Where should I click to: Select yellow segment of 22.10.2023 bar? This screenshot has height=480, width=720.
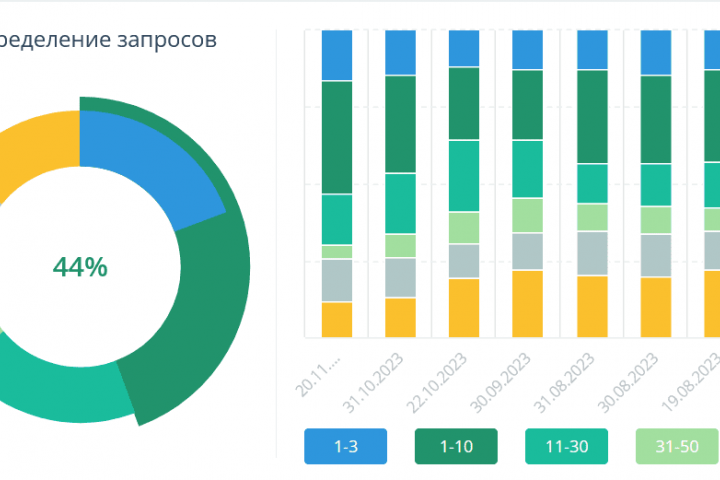[464, 308]
